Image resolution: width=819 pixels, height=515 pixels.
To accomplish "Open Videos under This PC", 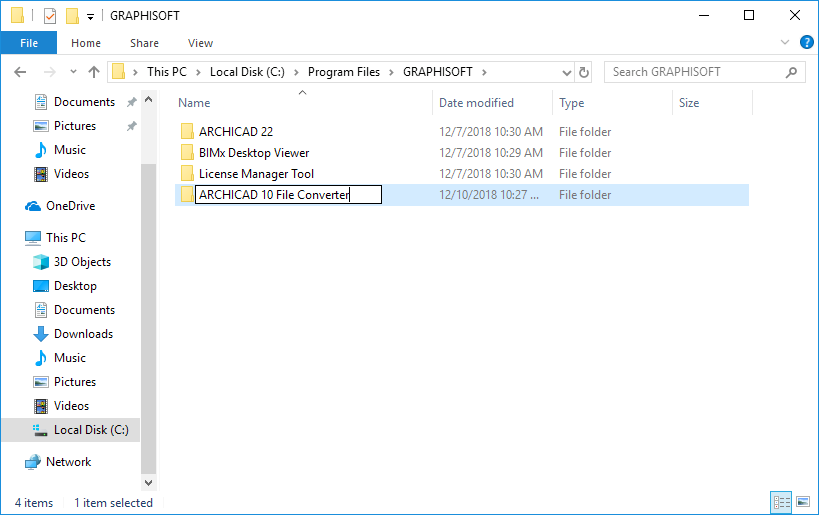I will 71,406.
